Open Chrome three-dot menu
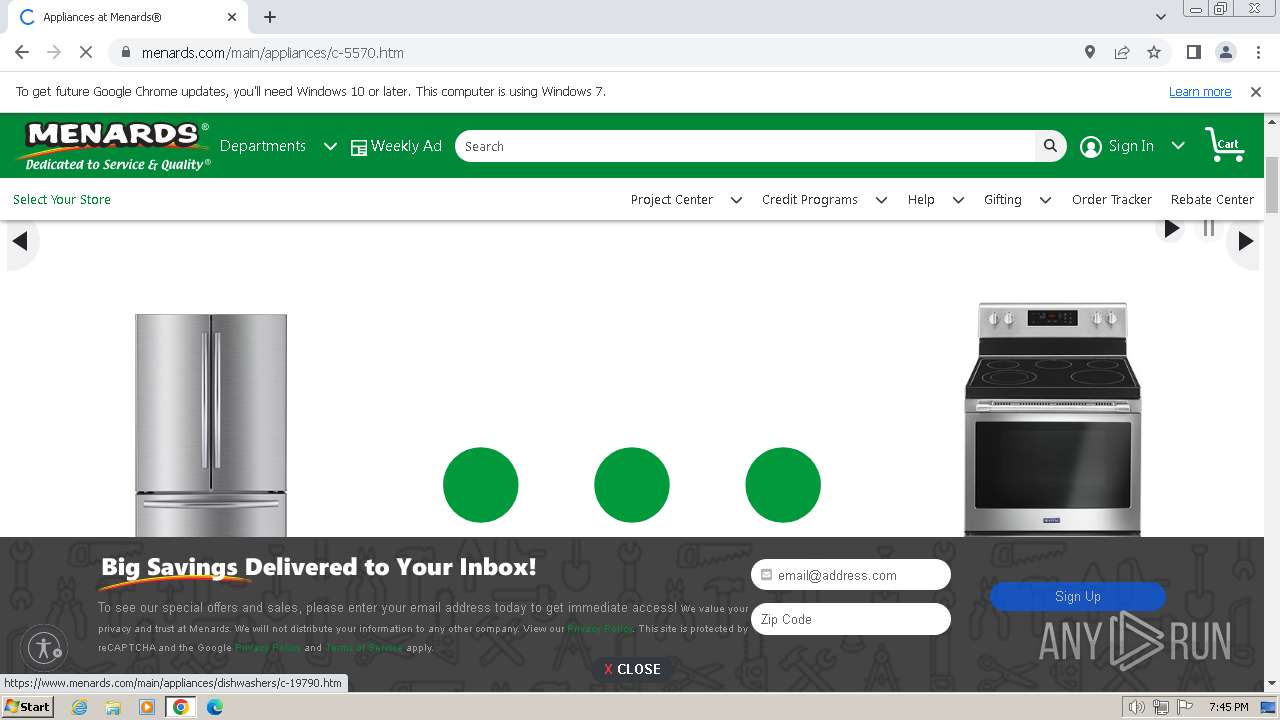 point(1256,52)
